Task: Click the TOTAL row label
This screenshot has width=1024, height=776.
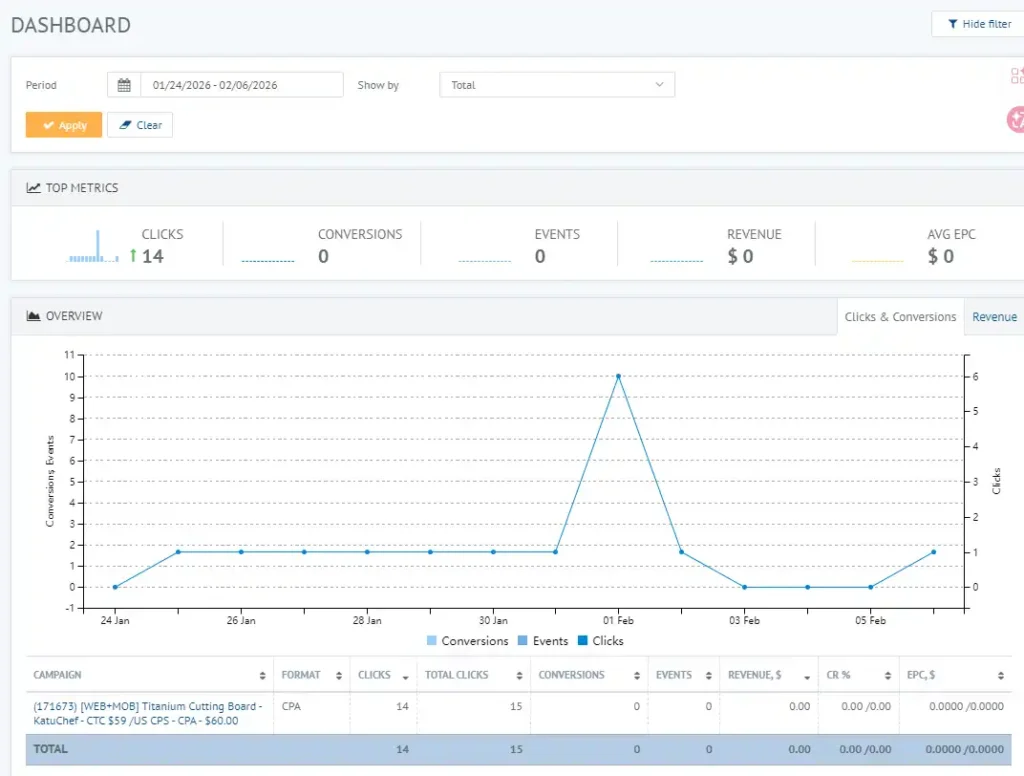Action: point(50,749)
